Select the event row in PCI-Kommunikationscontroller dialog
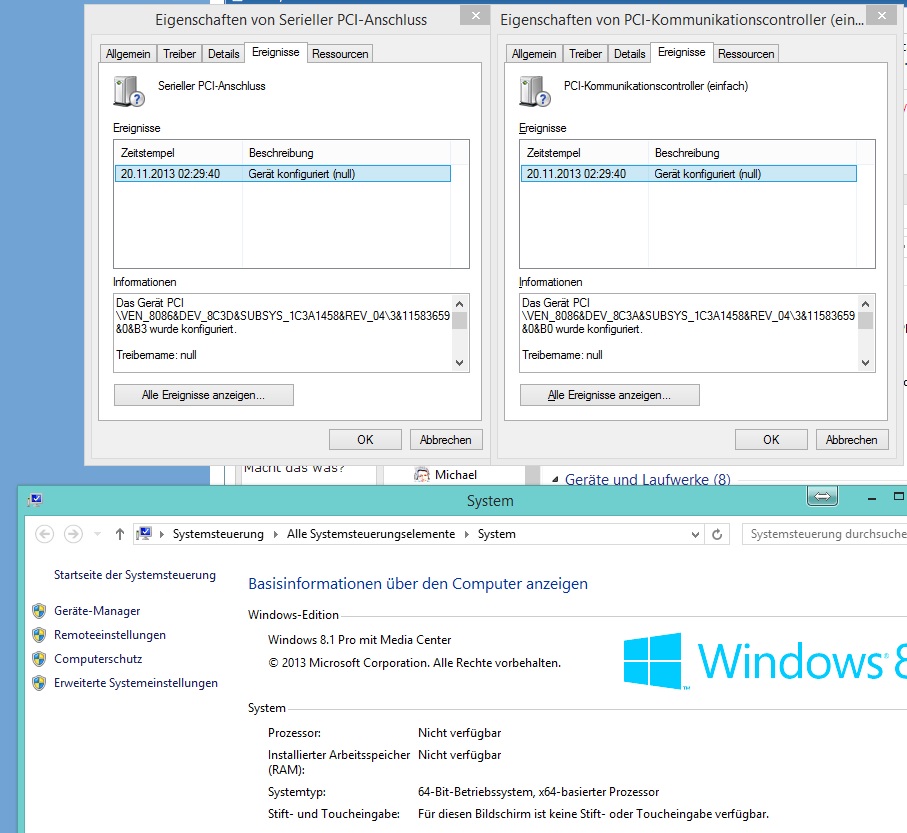This screenshot has height=833, width=907. [689, 174]
